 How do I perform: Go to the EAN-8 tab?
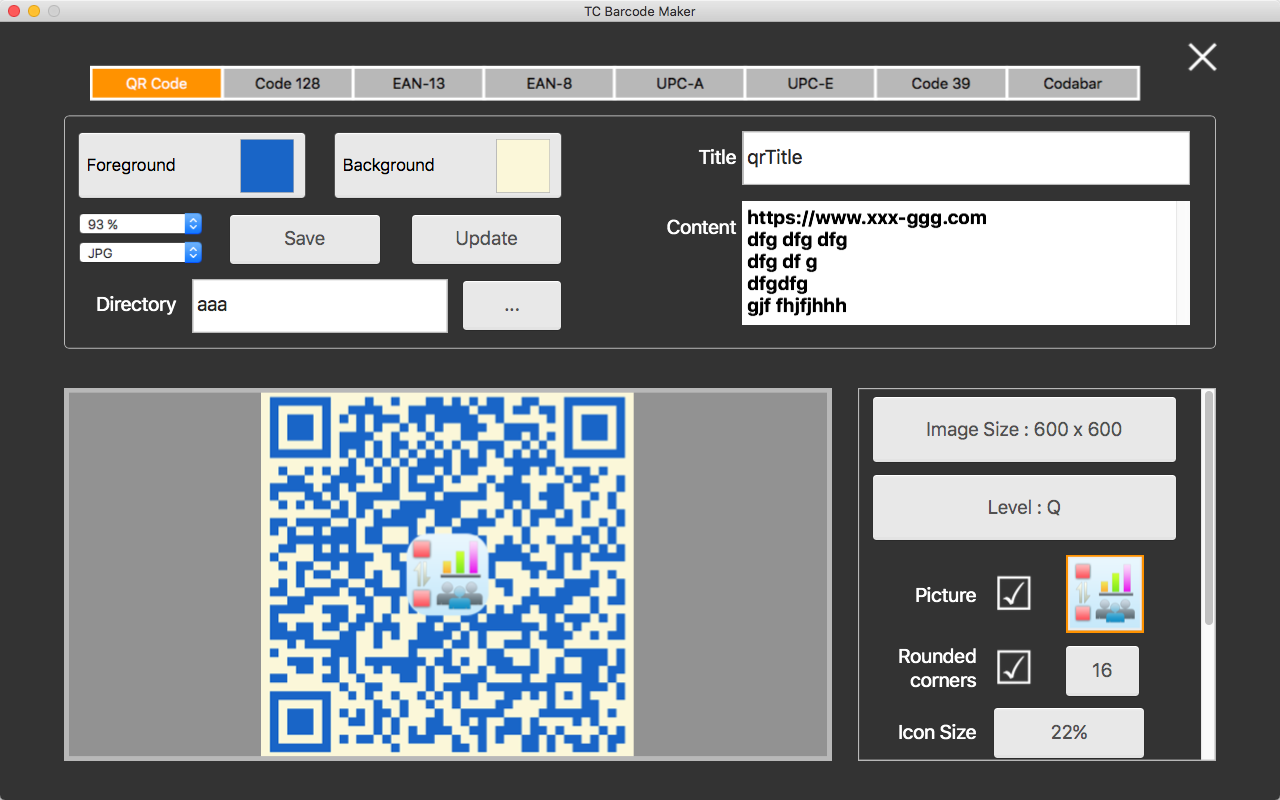(549, 83)
